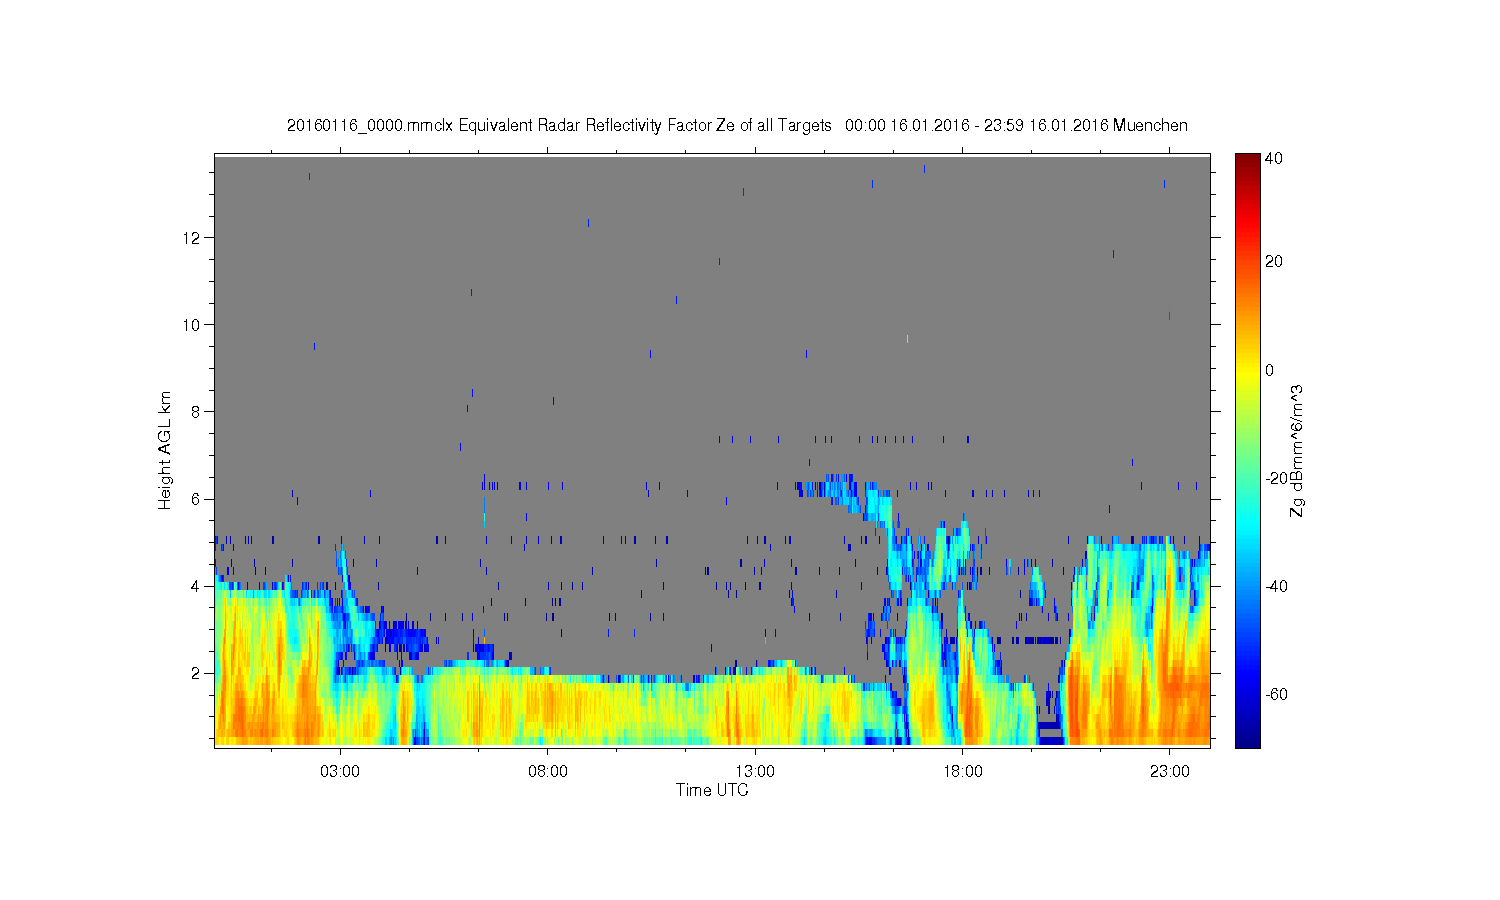Click the 'Zg dBmm^6/m^3' colorbar label
The image size is (1500, 900).
click(x=1297, y=450)
